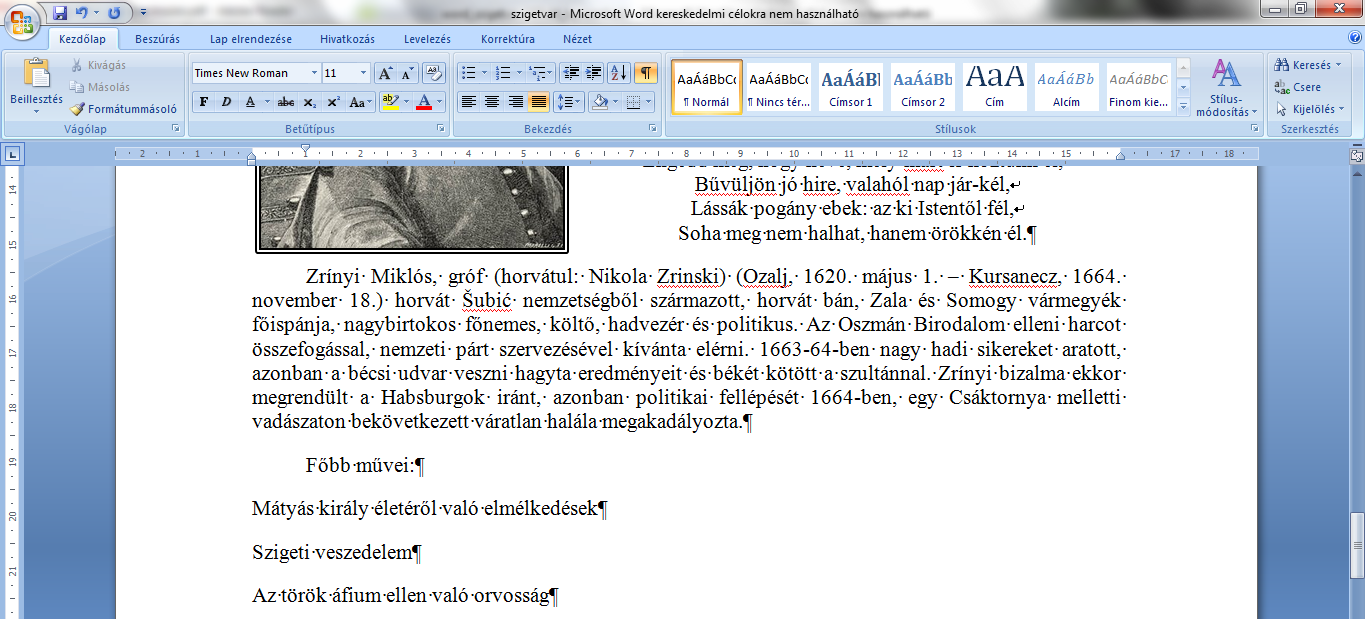The height and width of the screenshot is (619, 1365).
Task: Align text right
Action: [x=516, y=102]
